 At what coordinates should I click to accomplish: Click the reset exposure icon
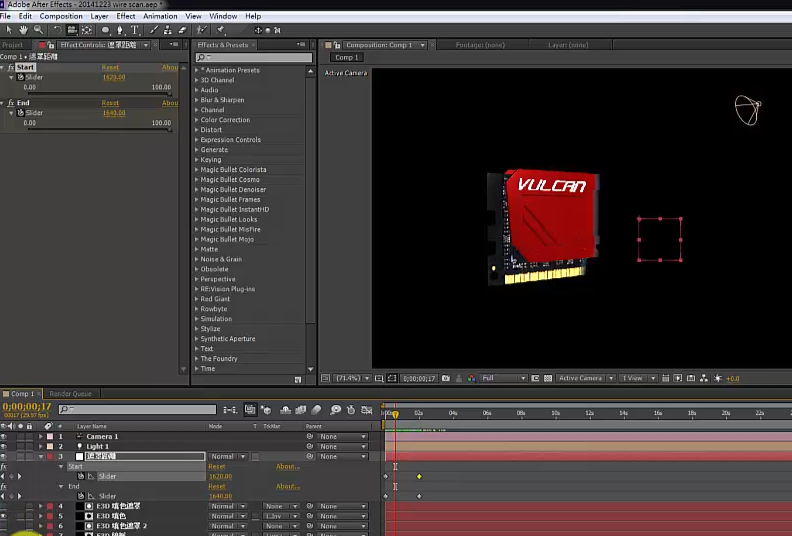[x=718, y=378]
